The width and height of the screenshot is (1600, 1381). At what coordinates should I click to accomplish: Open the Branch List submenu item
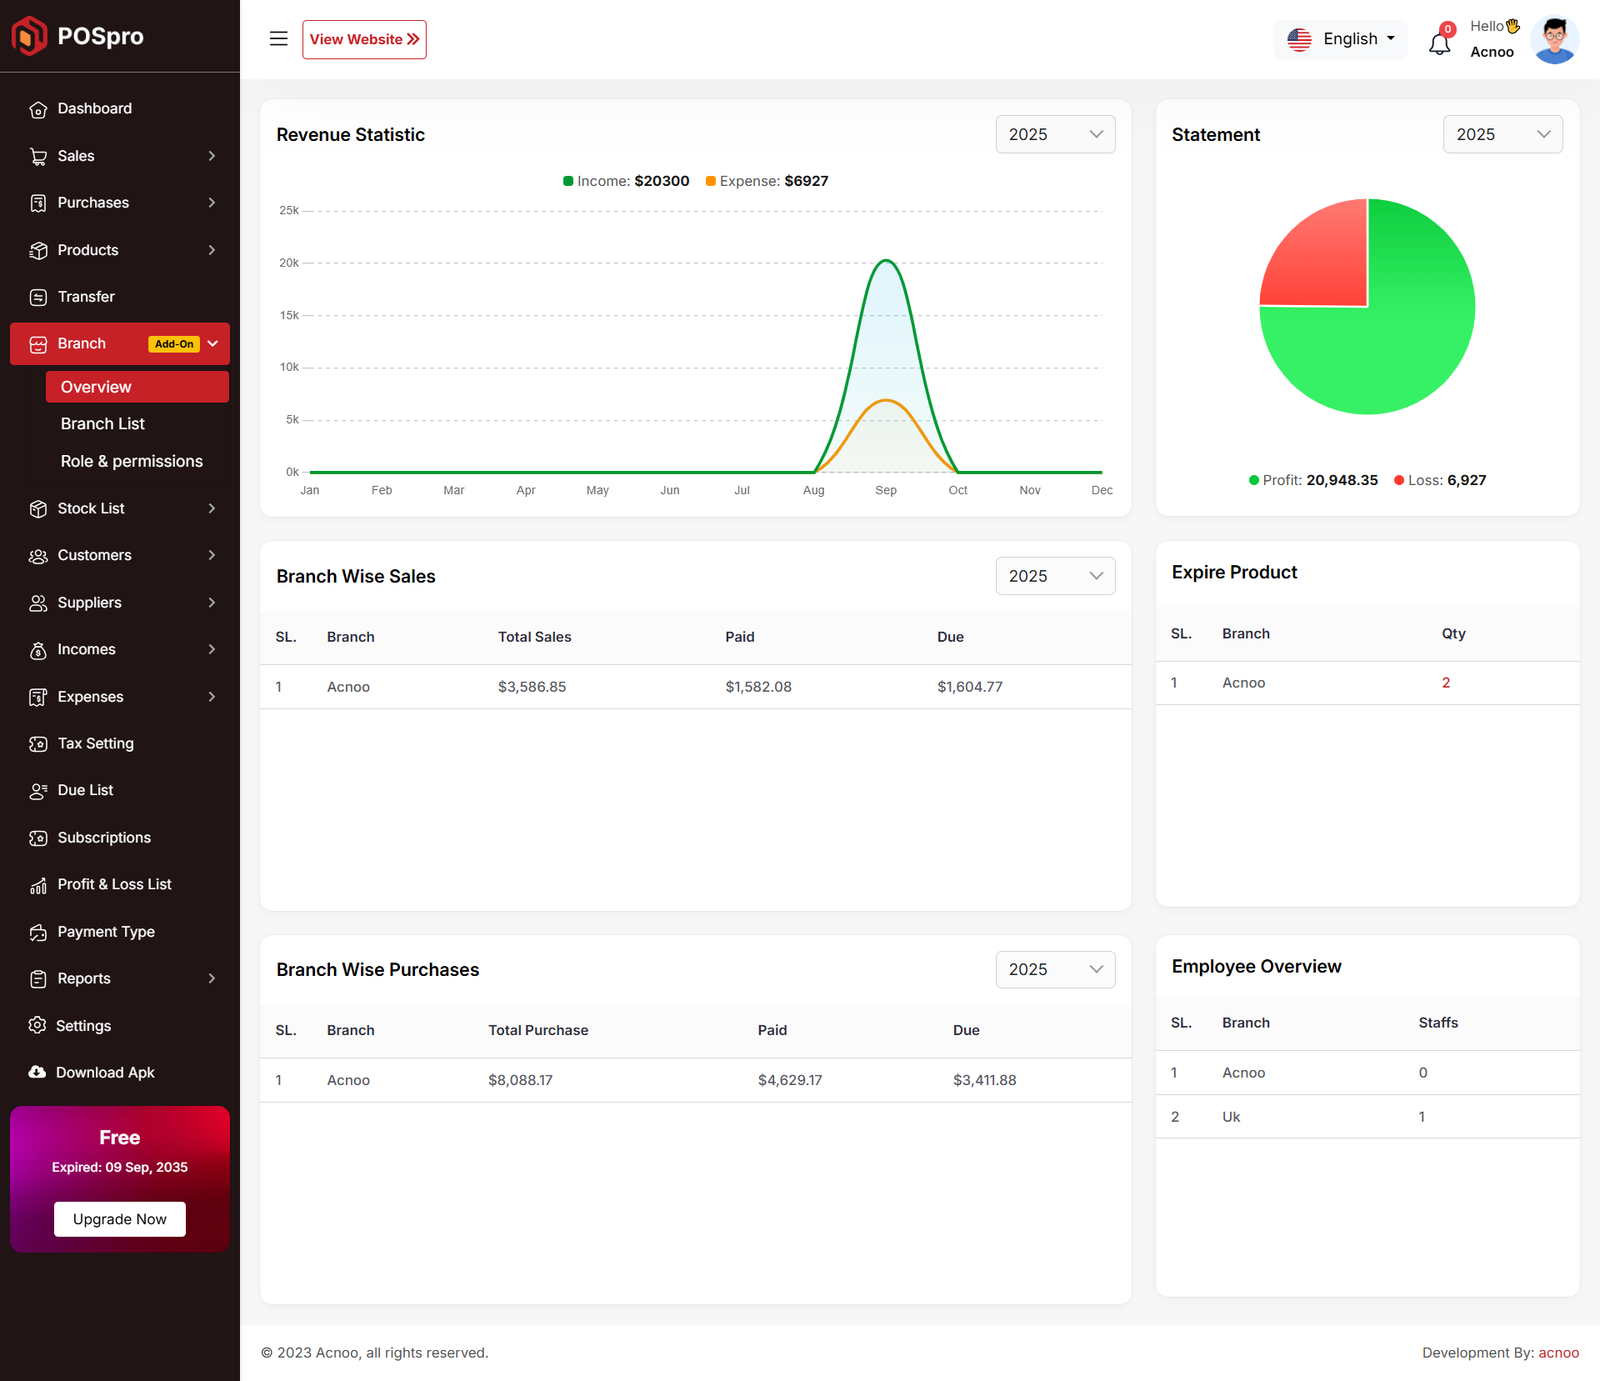pos(103,424)
